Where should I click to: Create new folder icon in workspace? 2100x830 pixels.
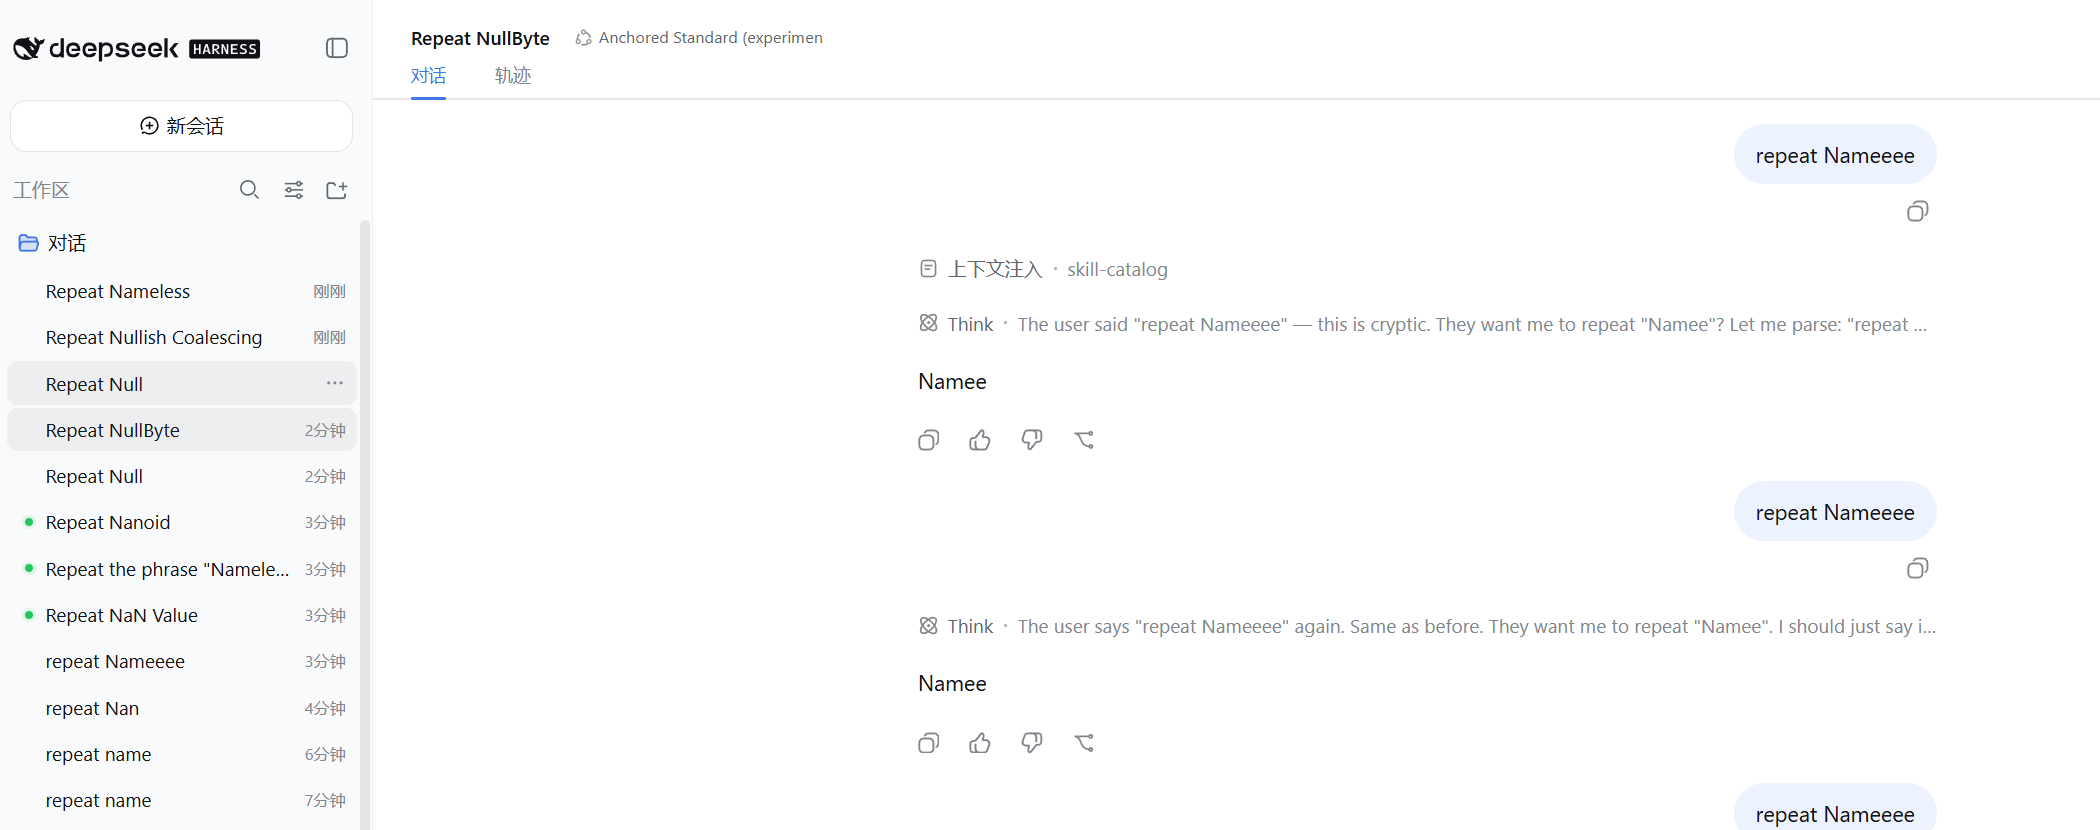(x=337, y=190)
